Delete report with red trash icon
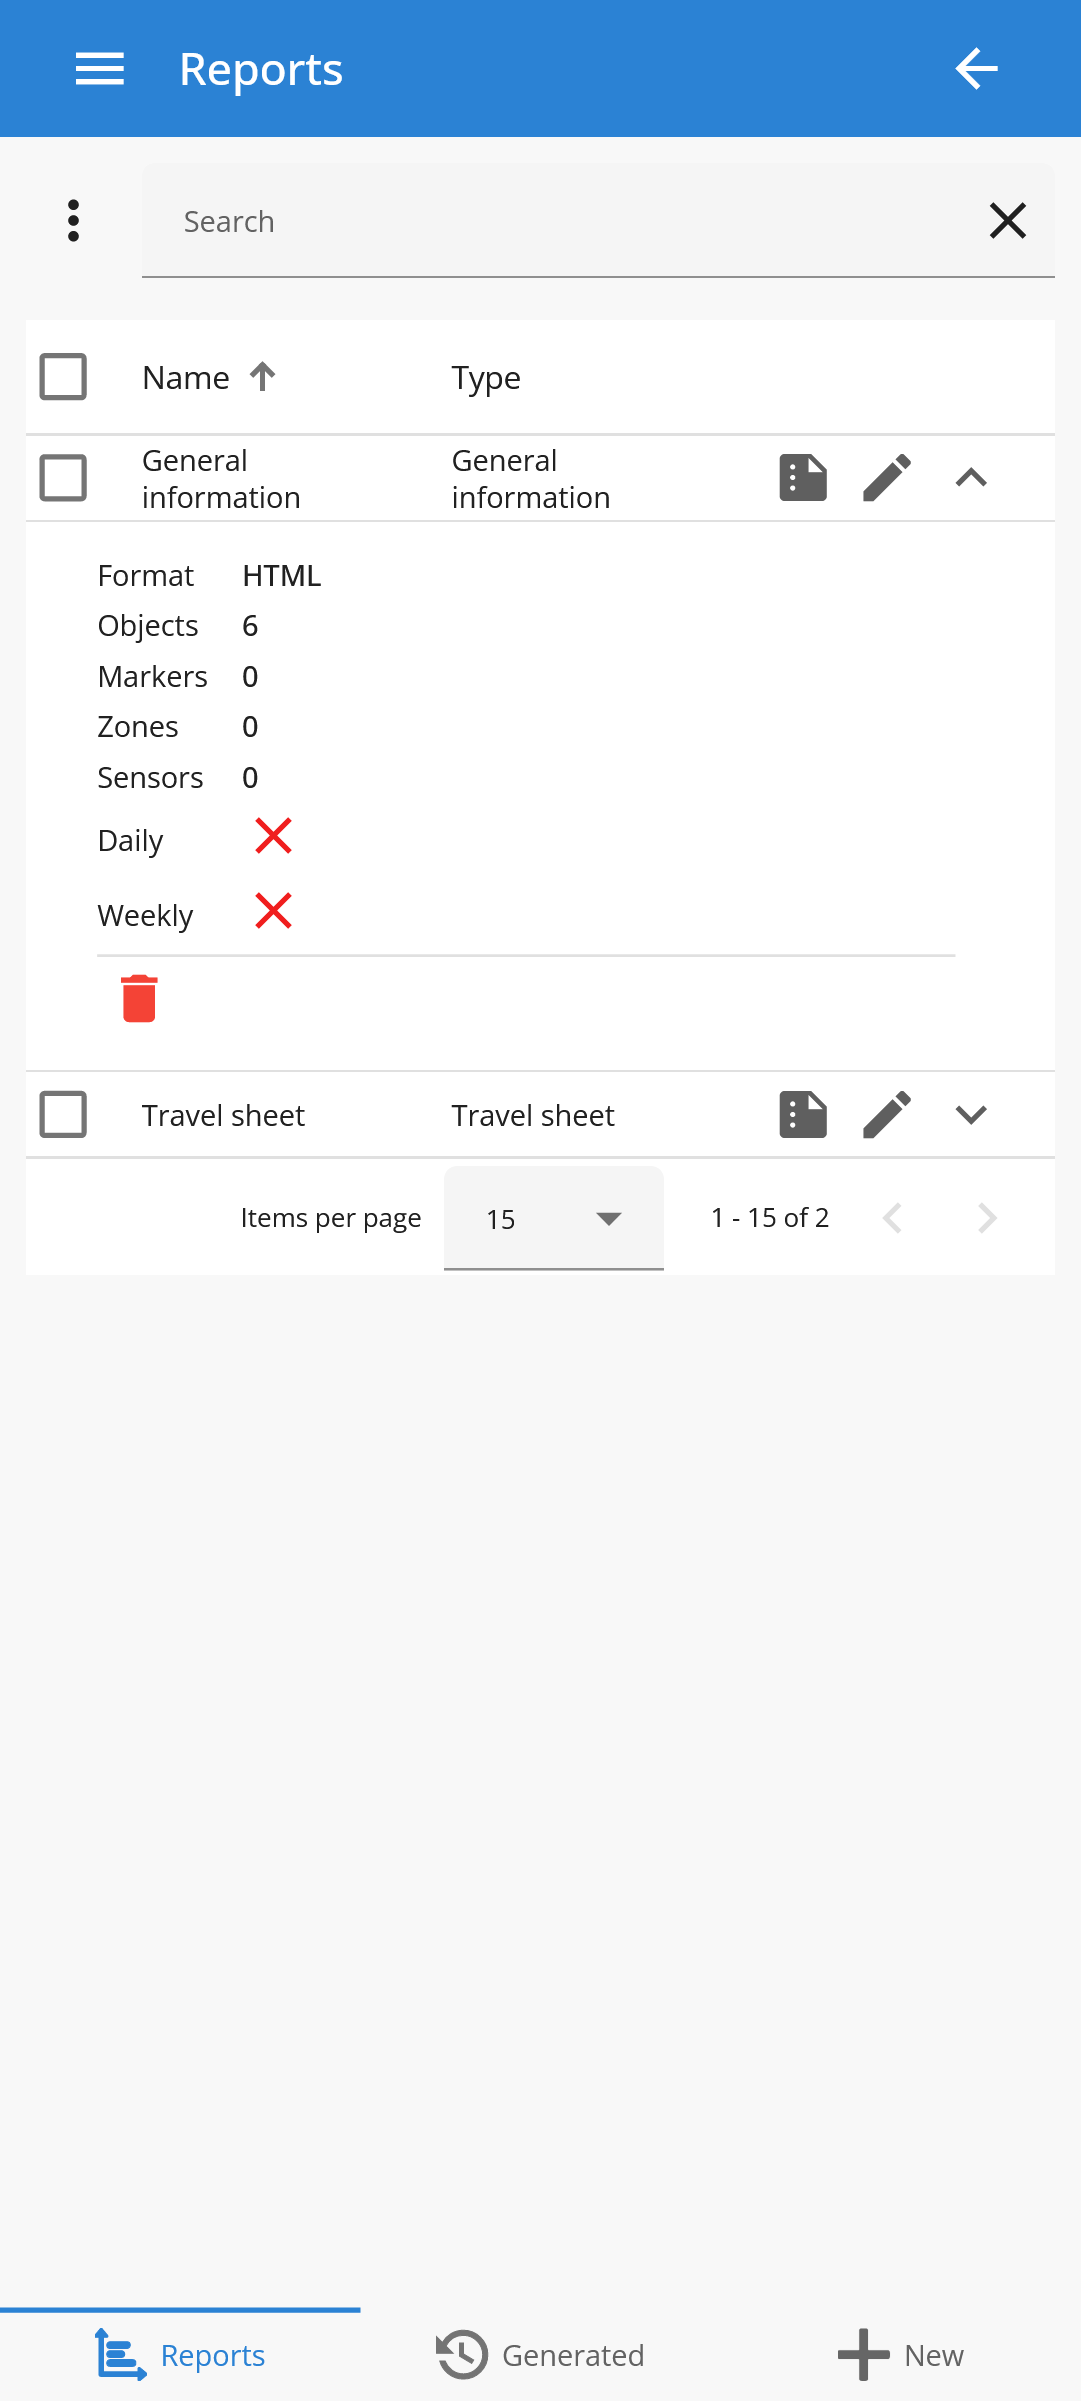Image resolution: width=1081 pixels, height=2401 pixels. point(139,998)
